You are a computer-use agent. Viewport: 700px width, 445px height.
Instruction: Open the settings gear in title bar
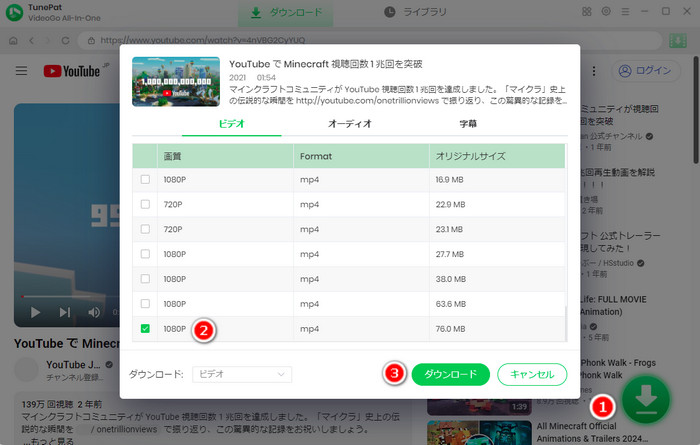[x=606, y=12]
